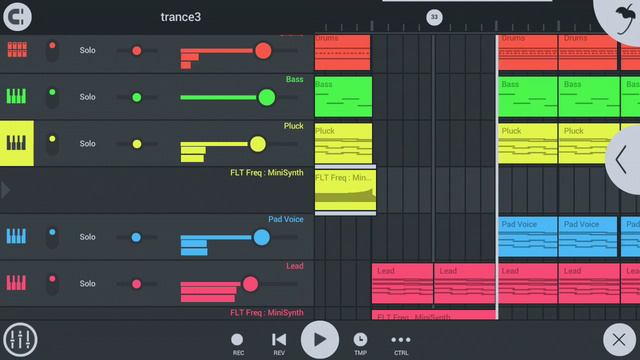Click Pluck volume slider handle
This screenshot has height=360, width=640.
258,144
